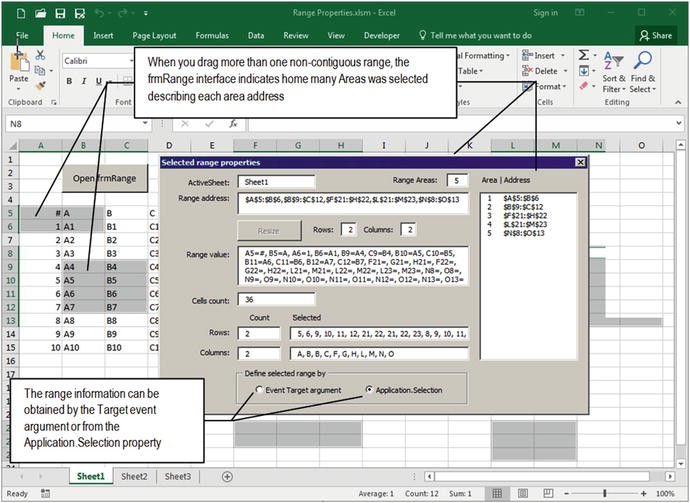Image resolution: width=690 pixels, height=503 pixels.
Task: Click the AutoSum sigma icon
Action: coord(584,55)
